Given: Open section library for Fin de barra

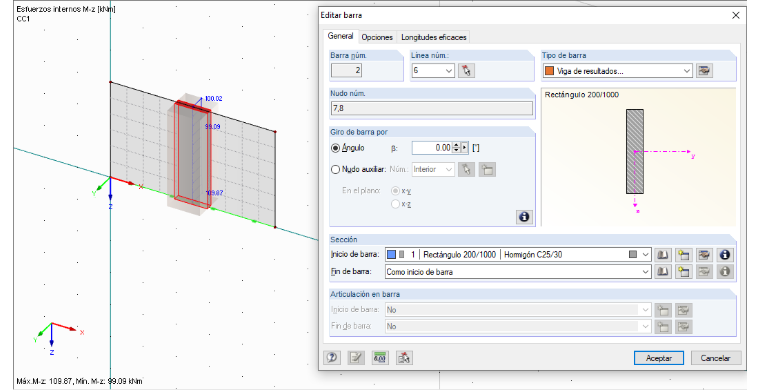Looking at the screenshot, I should tap(663, 272).
